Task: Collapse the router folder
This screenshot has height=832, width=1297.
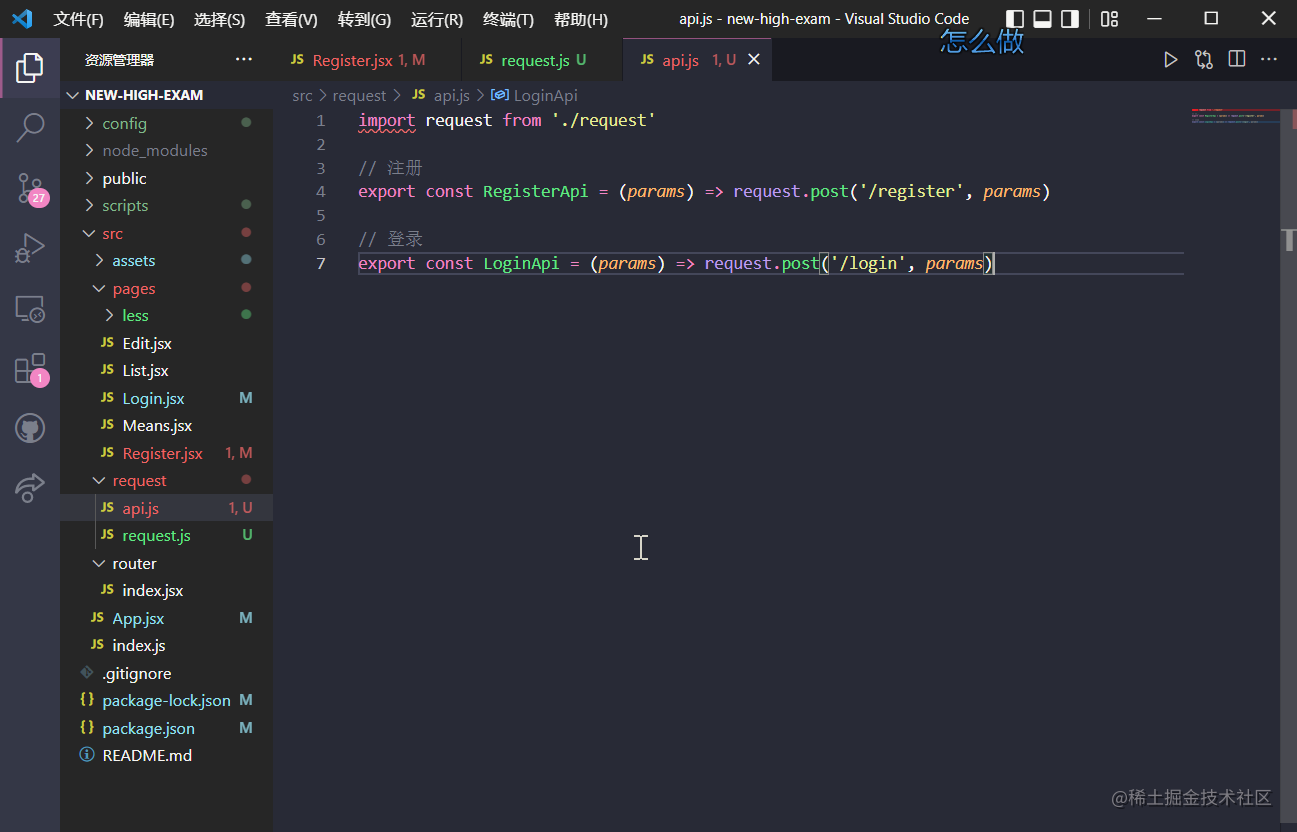Action: pyautogui.click(x=134, y=564)
